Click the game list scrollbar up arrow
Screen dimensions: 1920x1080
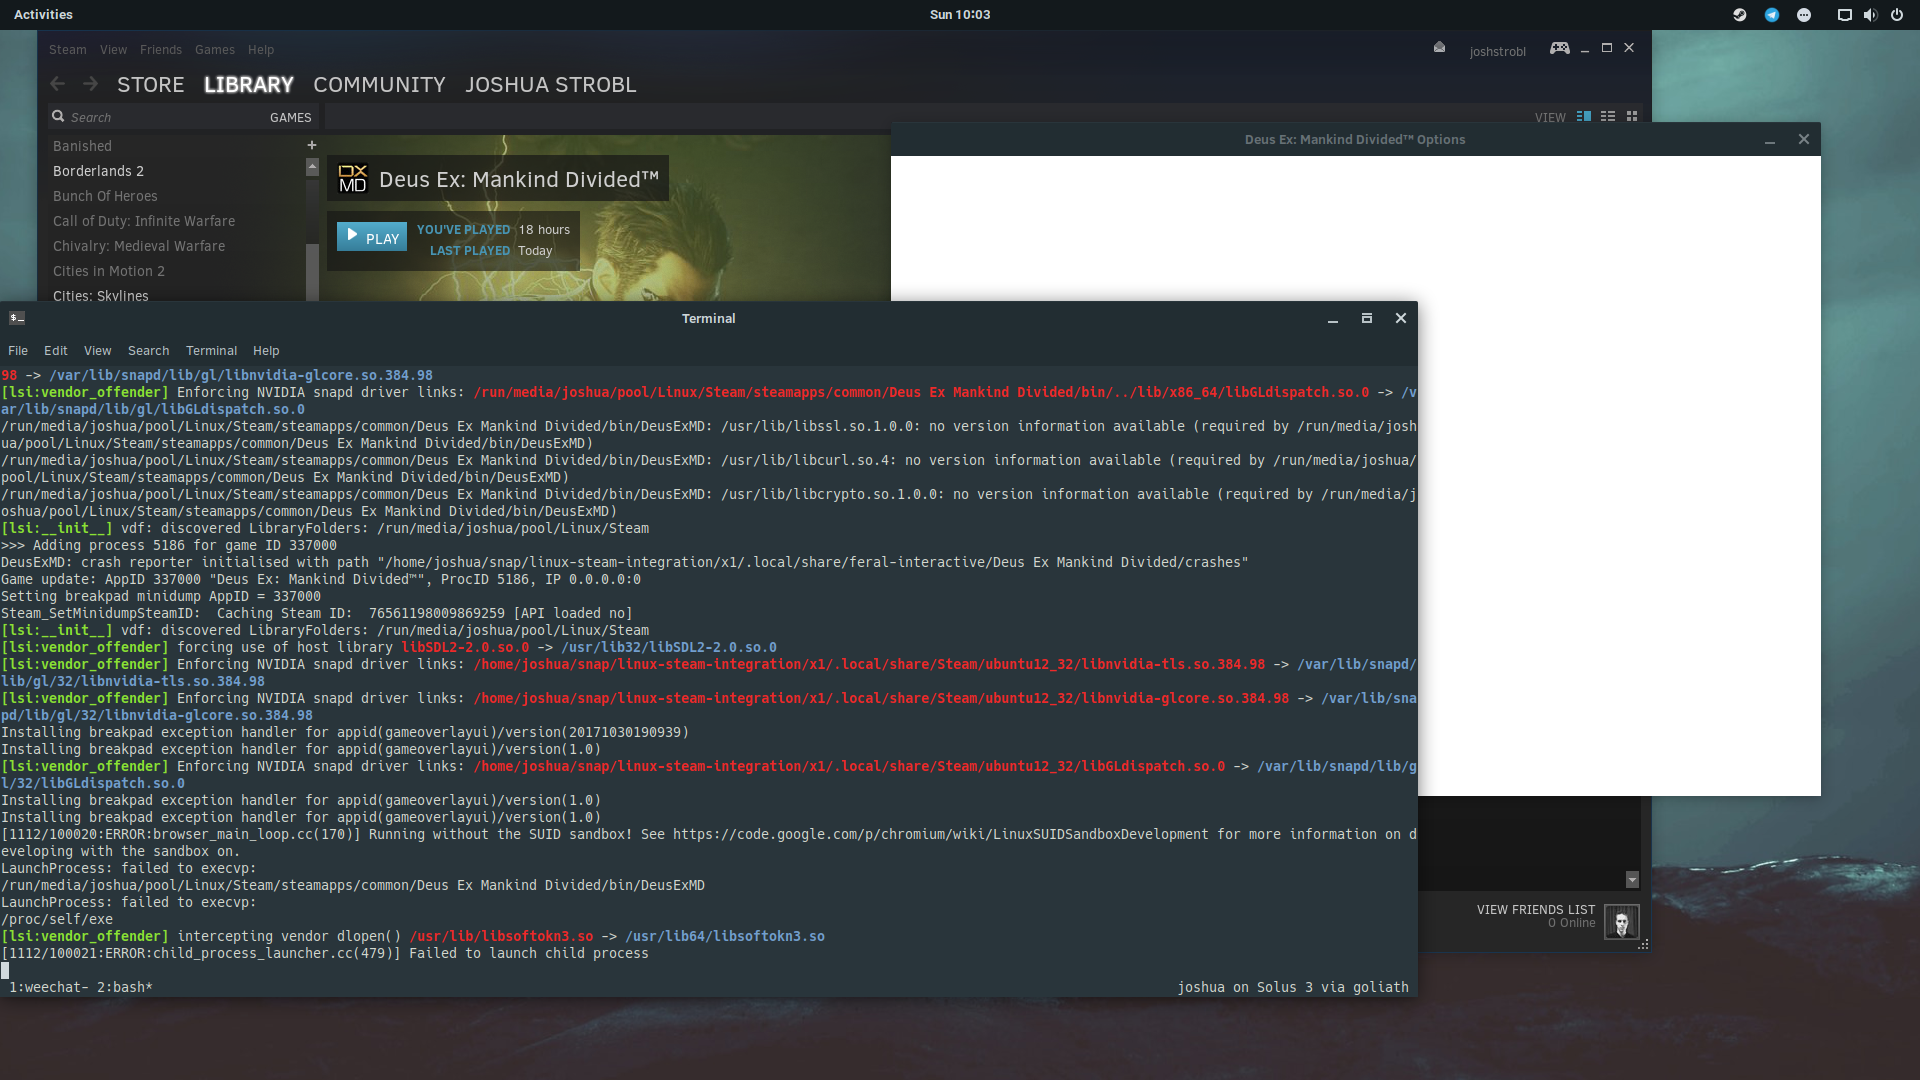coord(312,166)
